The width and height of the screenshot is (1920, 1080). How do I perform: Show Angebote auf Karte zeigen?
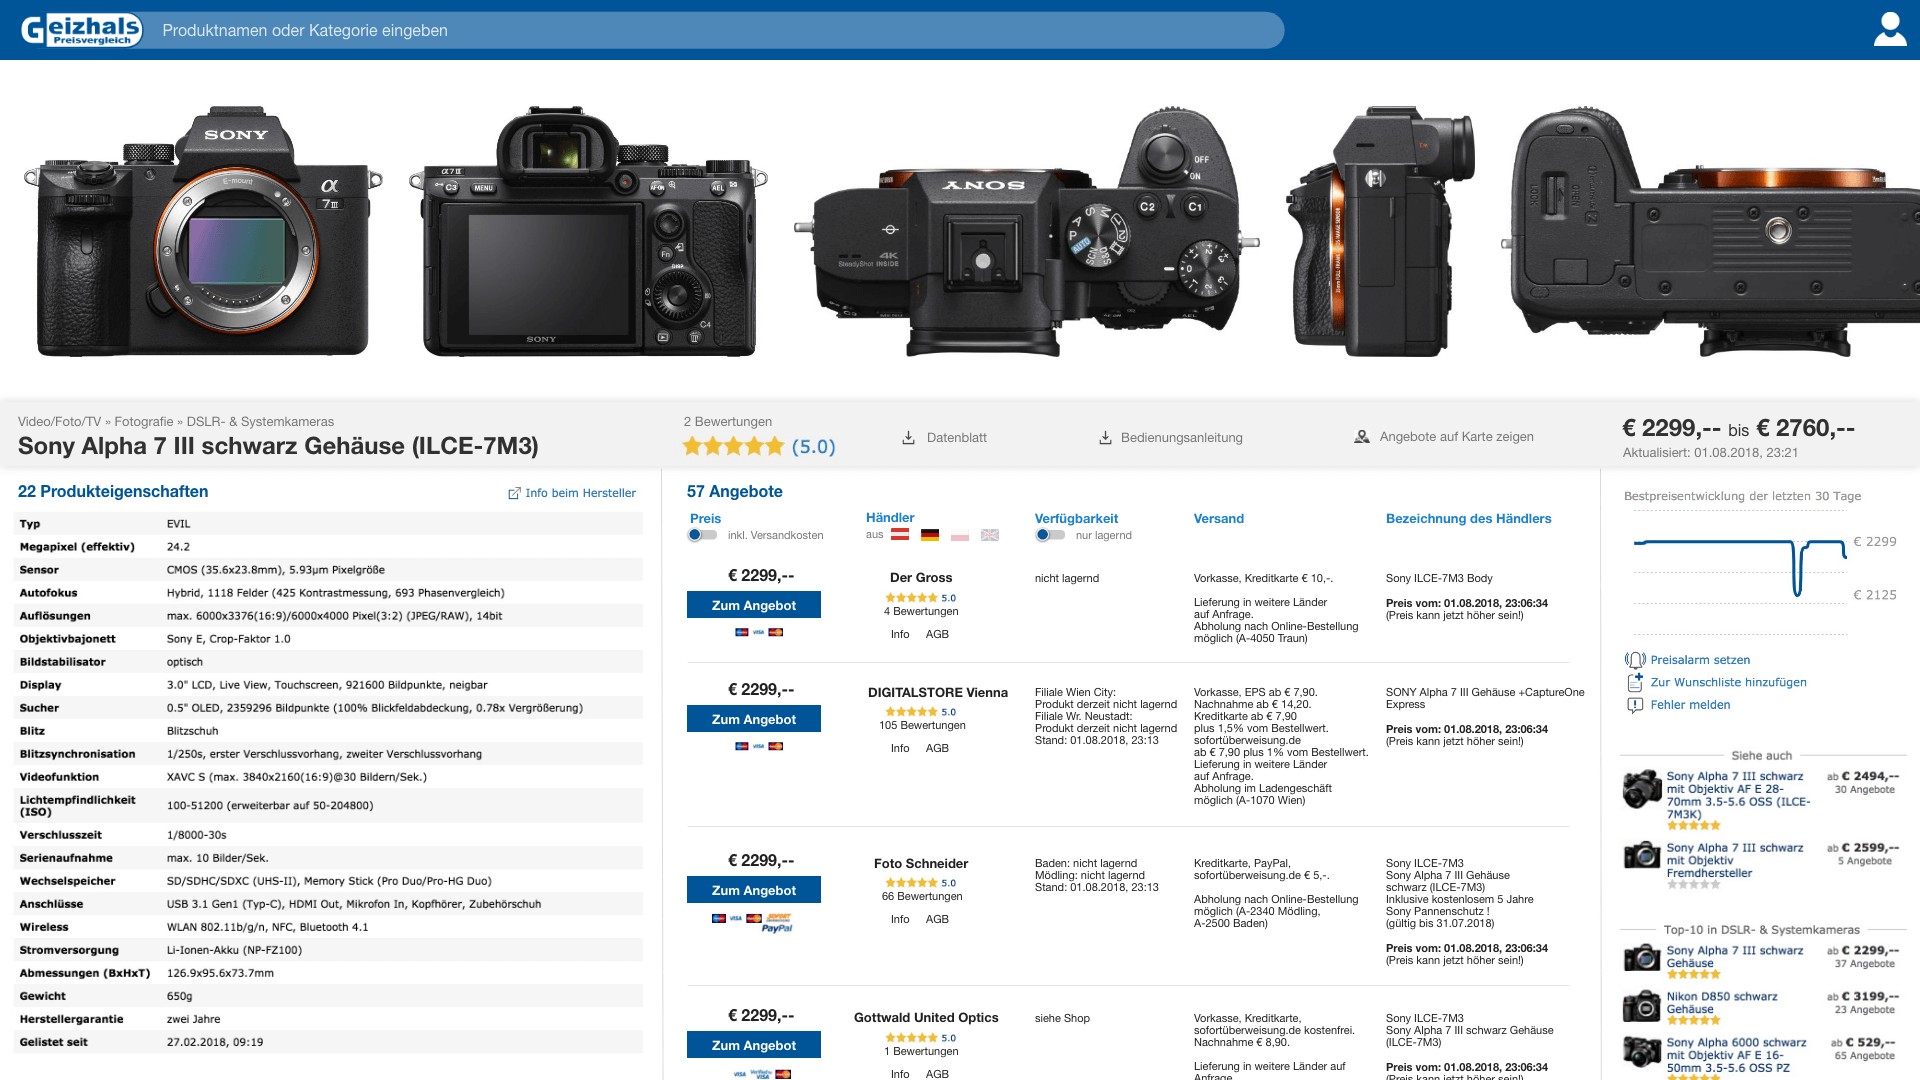[1444, 437]
